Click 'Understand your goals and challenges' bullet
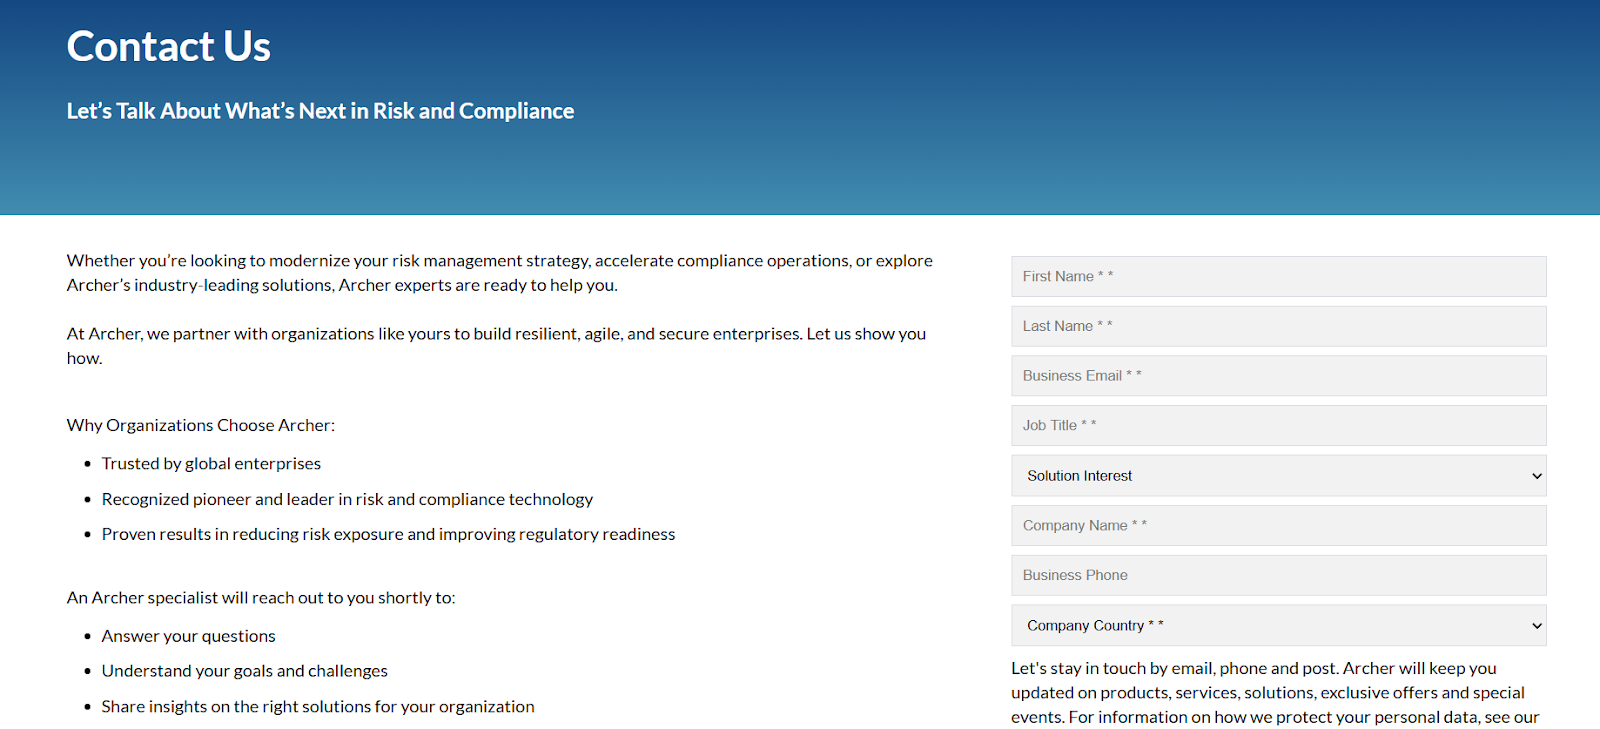 click(x=244, y=671)
